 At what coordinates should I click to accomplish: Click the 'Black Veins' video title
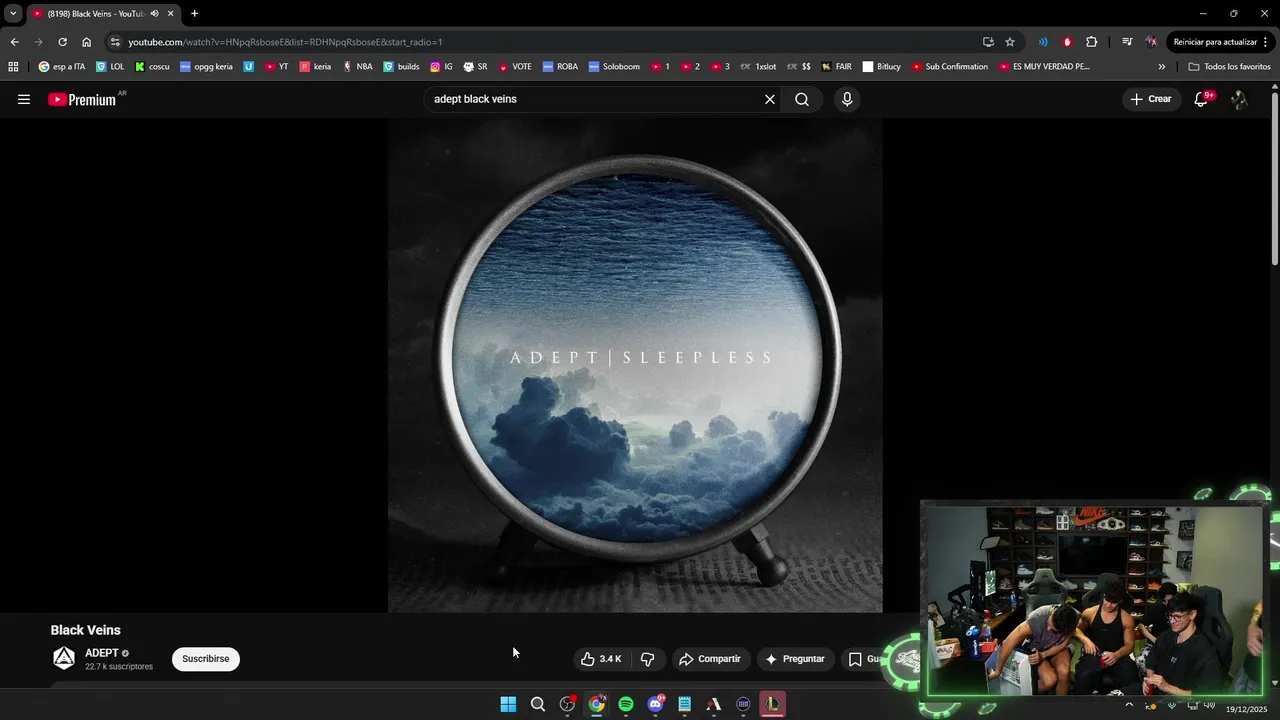coord(86,630)
